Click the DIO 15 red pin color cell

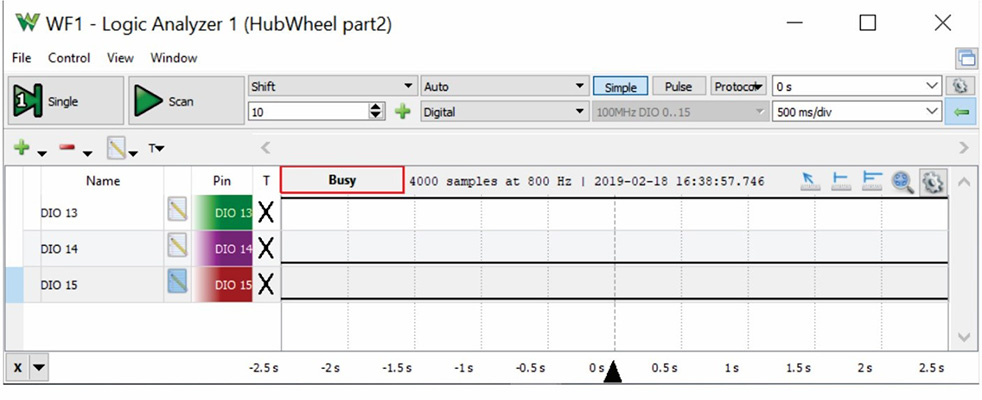221,284
